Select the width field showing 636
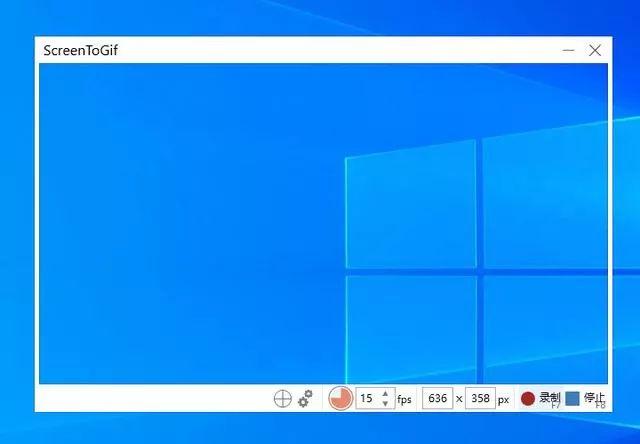The image size is (640, 444). coord(437,398)
